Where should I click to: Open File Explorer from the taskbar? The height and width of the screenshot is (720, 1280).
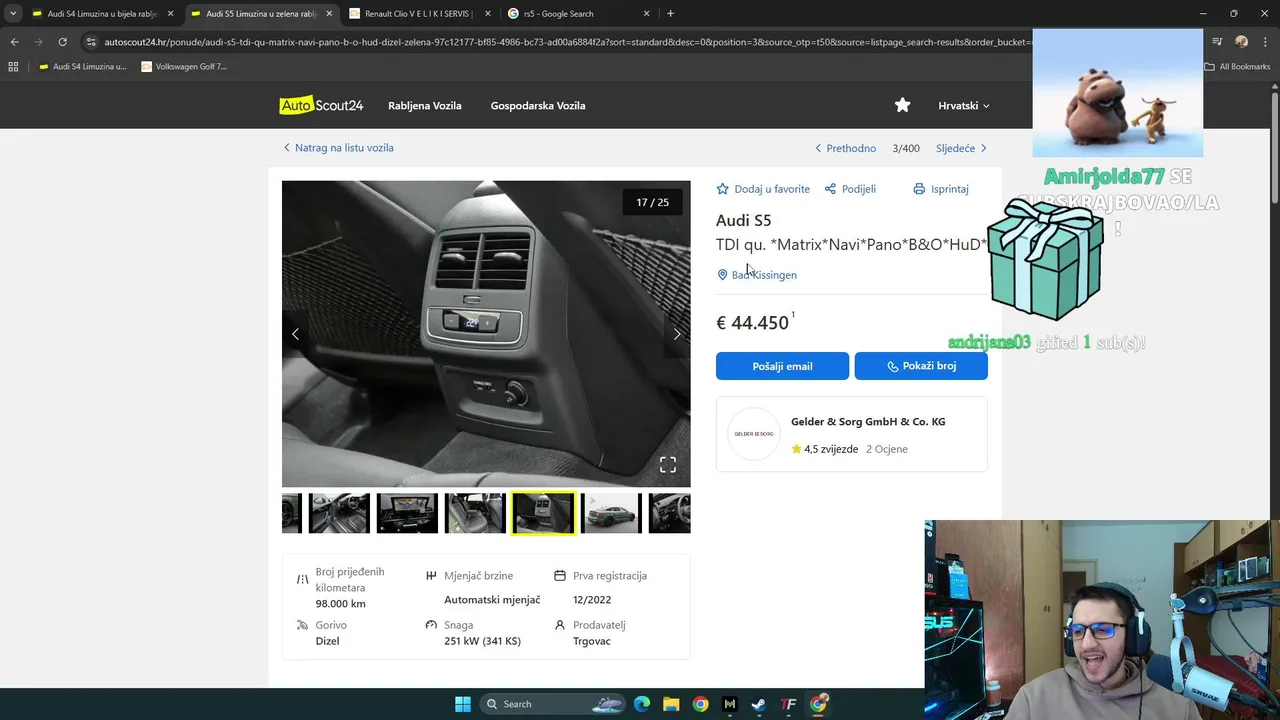coord(671,704)
